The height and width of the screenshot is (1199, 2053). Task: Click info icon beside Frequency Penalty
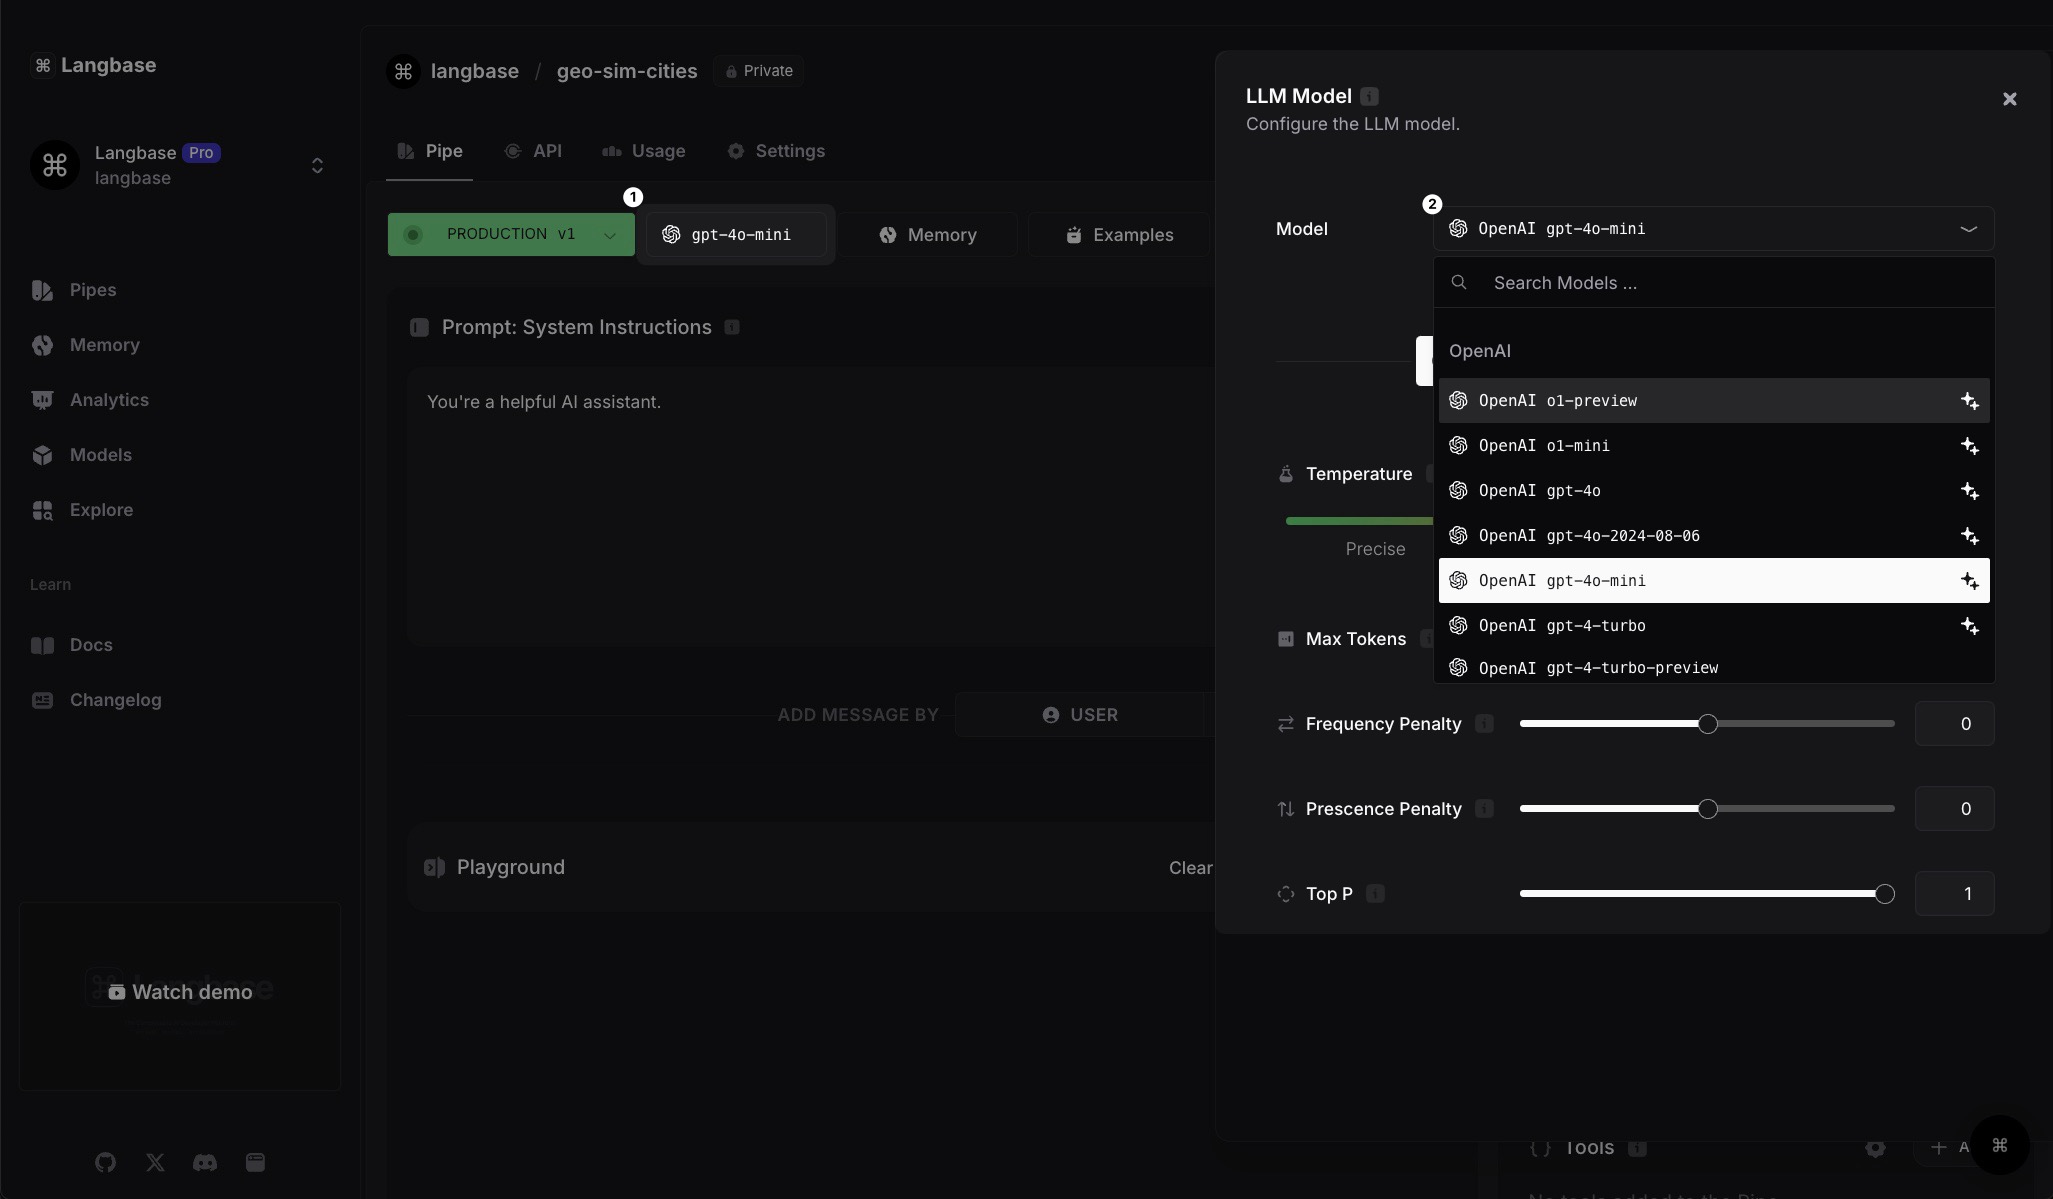[x=1484, y=723]
